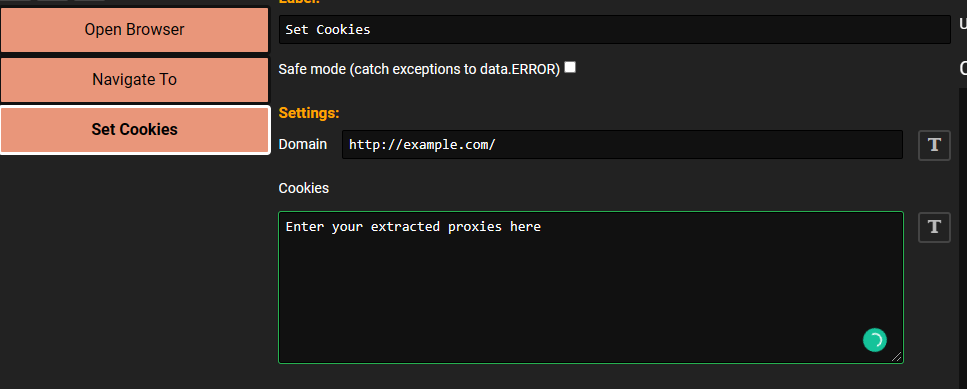Image resolution: width=967 pixels, height=389 pixels.
Task: Click the Cookies field label
Action: pos(304,188)
